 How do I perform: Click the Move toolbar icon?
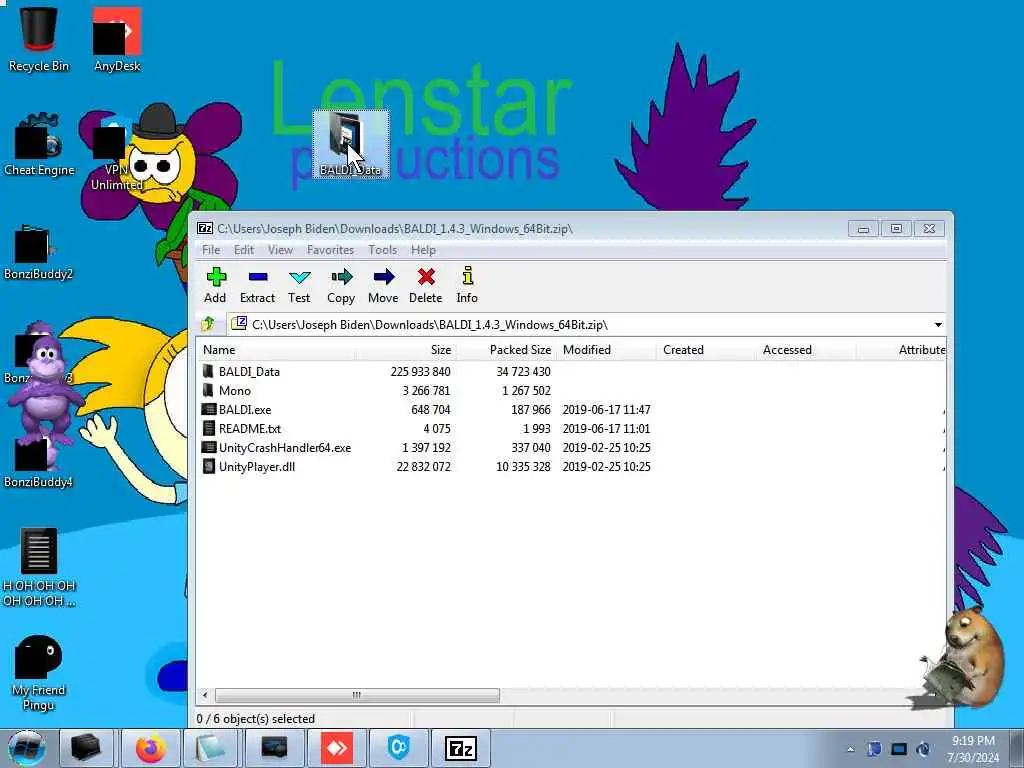383,285
